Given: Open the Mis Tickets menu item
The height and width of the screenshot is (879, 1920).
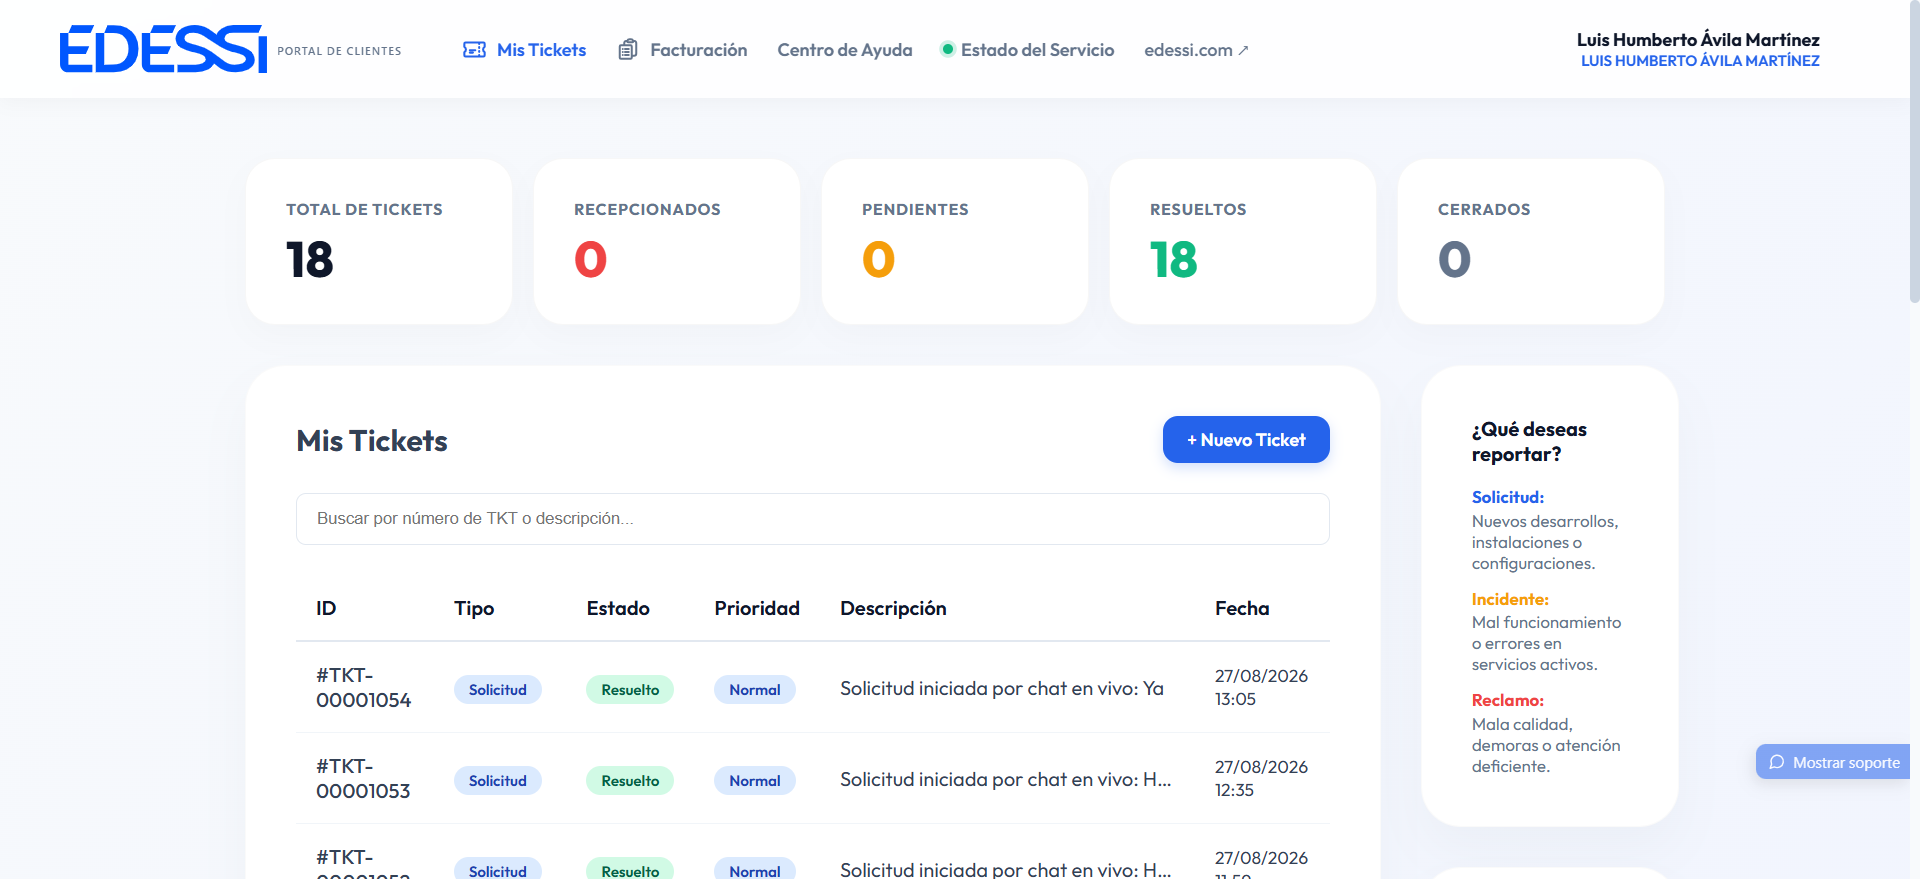Looking at the screenshot, I should [525, 50].
